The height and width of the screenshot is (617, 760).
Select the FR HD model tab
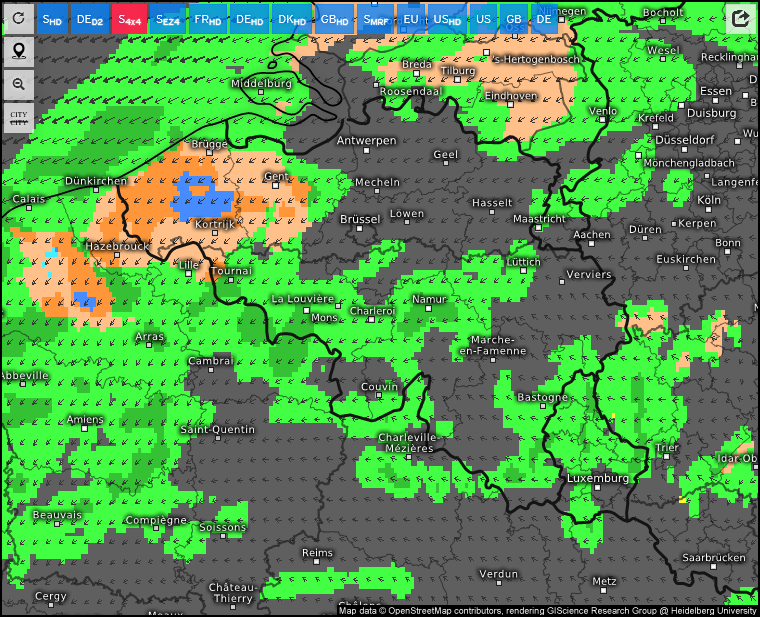[208, 19]
